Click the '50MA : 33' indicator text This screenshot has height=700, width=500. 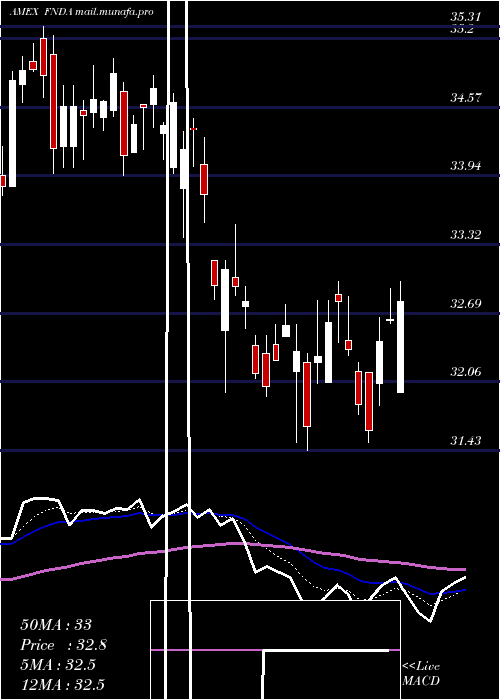pos(56,625)
